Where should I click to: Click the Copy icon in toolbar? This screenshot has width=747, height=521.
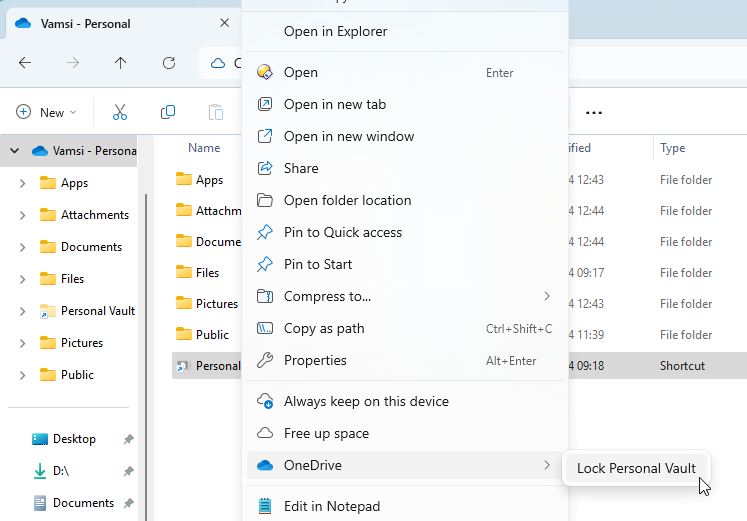(x=168, y=112)
